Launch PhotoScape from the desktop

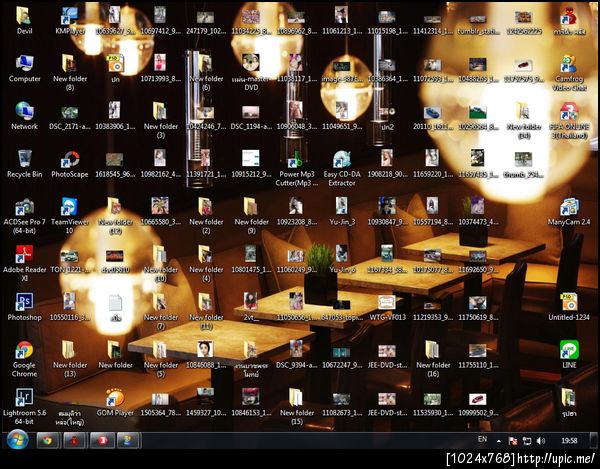pyautogui.click(x=70, y=164)
